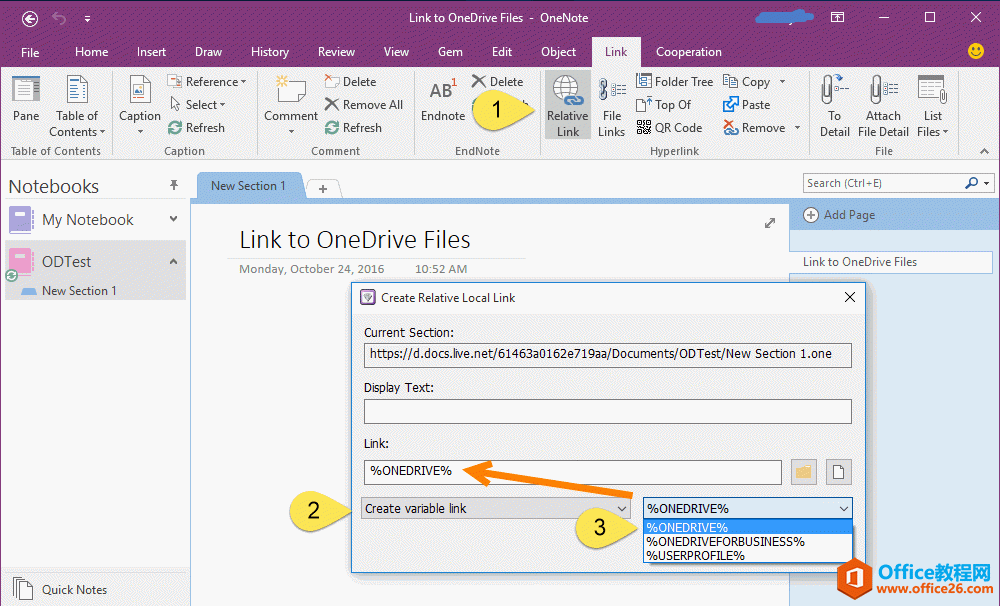Select New Section 1 in notebook list
Image resolution: width=1000 pixels, height=606 pixels.
[79, 291]
